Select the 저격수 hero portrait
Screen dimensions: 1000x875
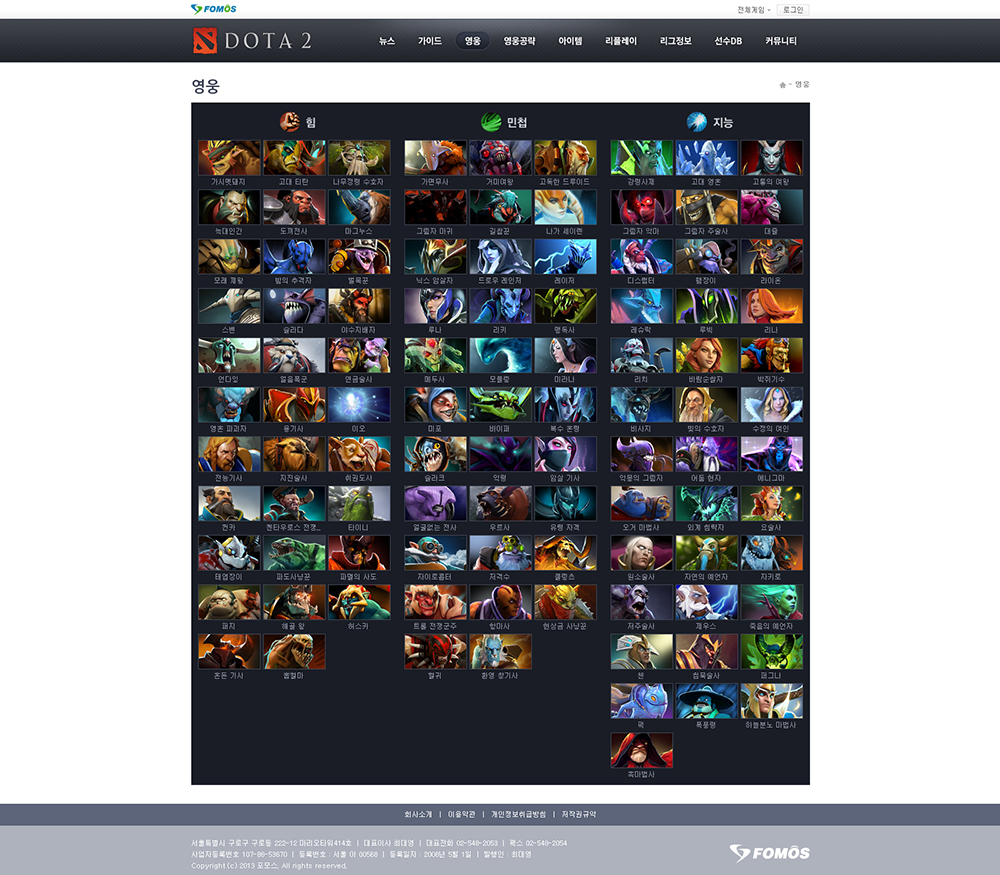pyautogui.click(x=500, y=553)
